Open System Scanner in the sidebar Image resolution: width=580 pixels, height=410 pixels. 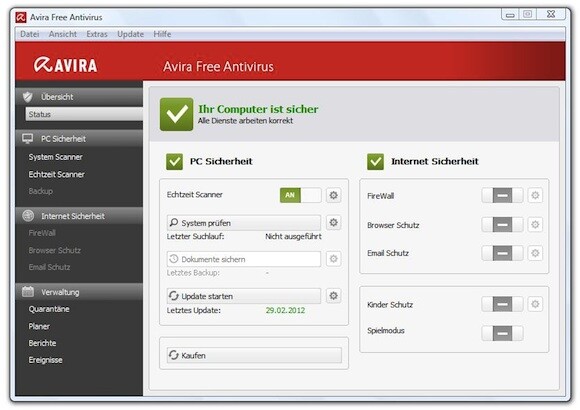[55, 157]
